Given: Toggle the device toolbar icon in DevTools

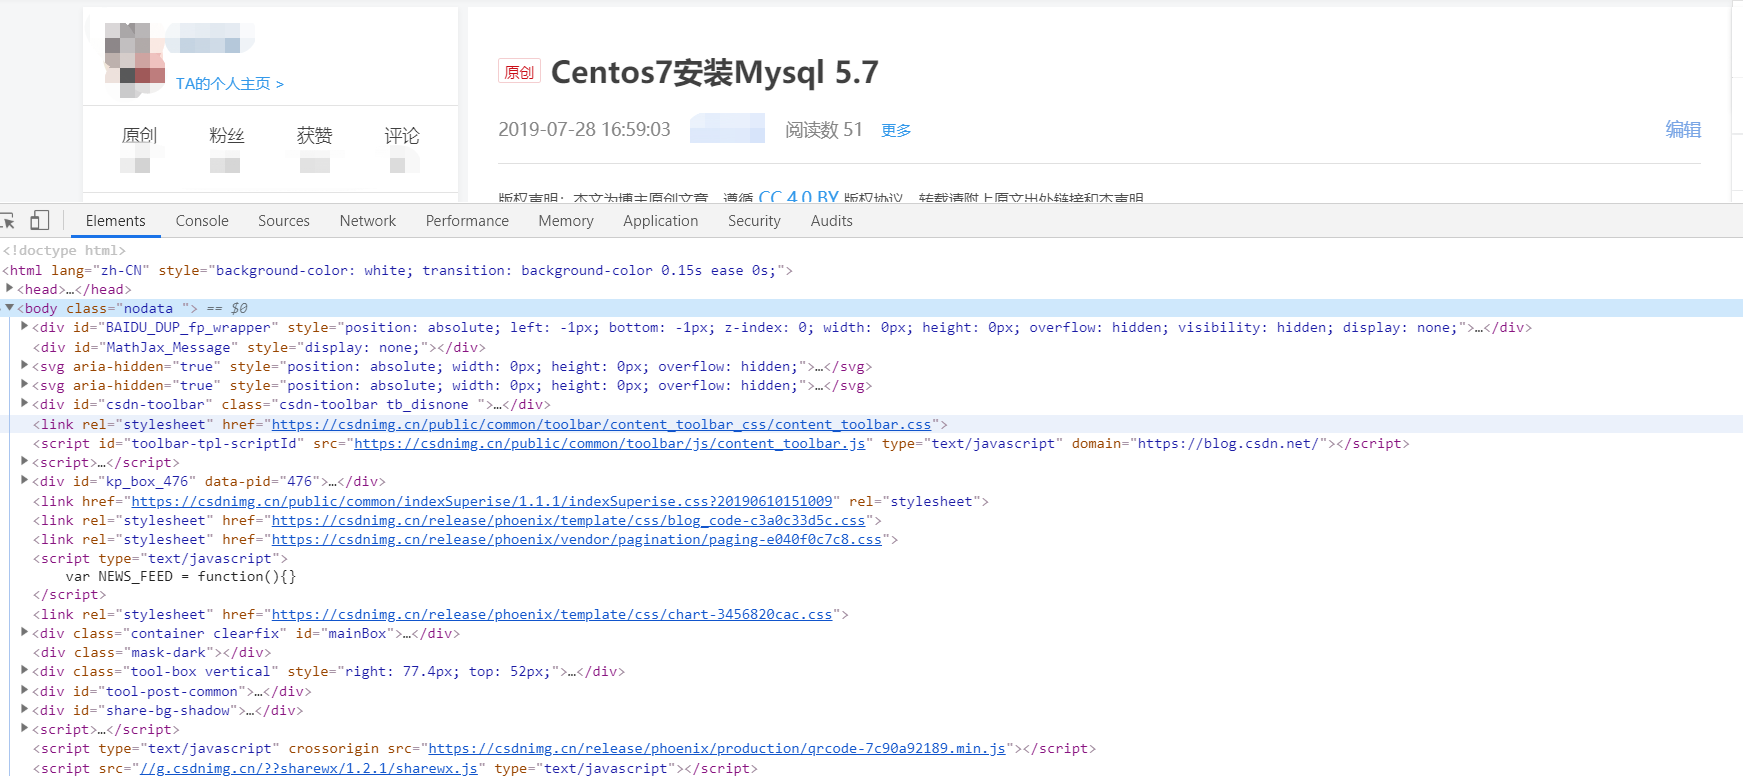Looking at the screenshot, I should 39,220.
